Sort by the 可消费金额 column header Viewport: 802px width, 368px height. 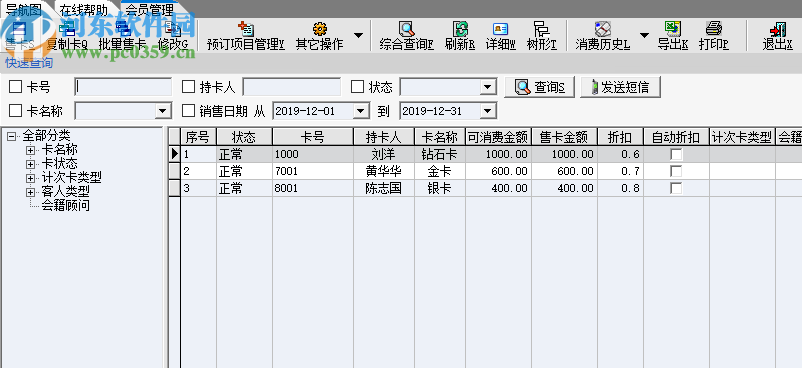pyautogui.click(x=499, y=137)
